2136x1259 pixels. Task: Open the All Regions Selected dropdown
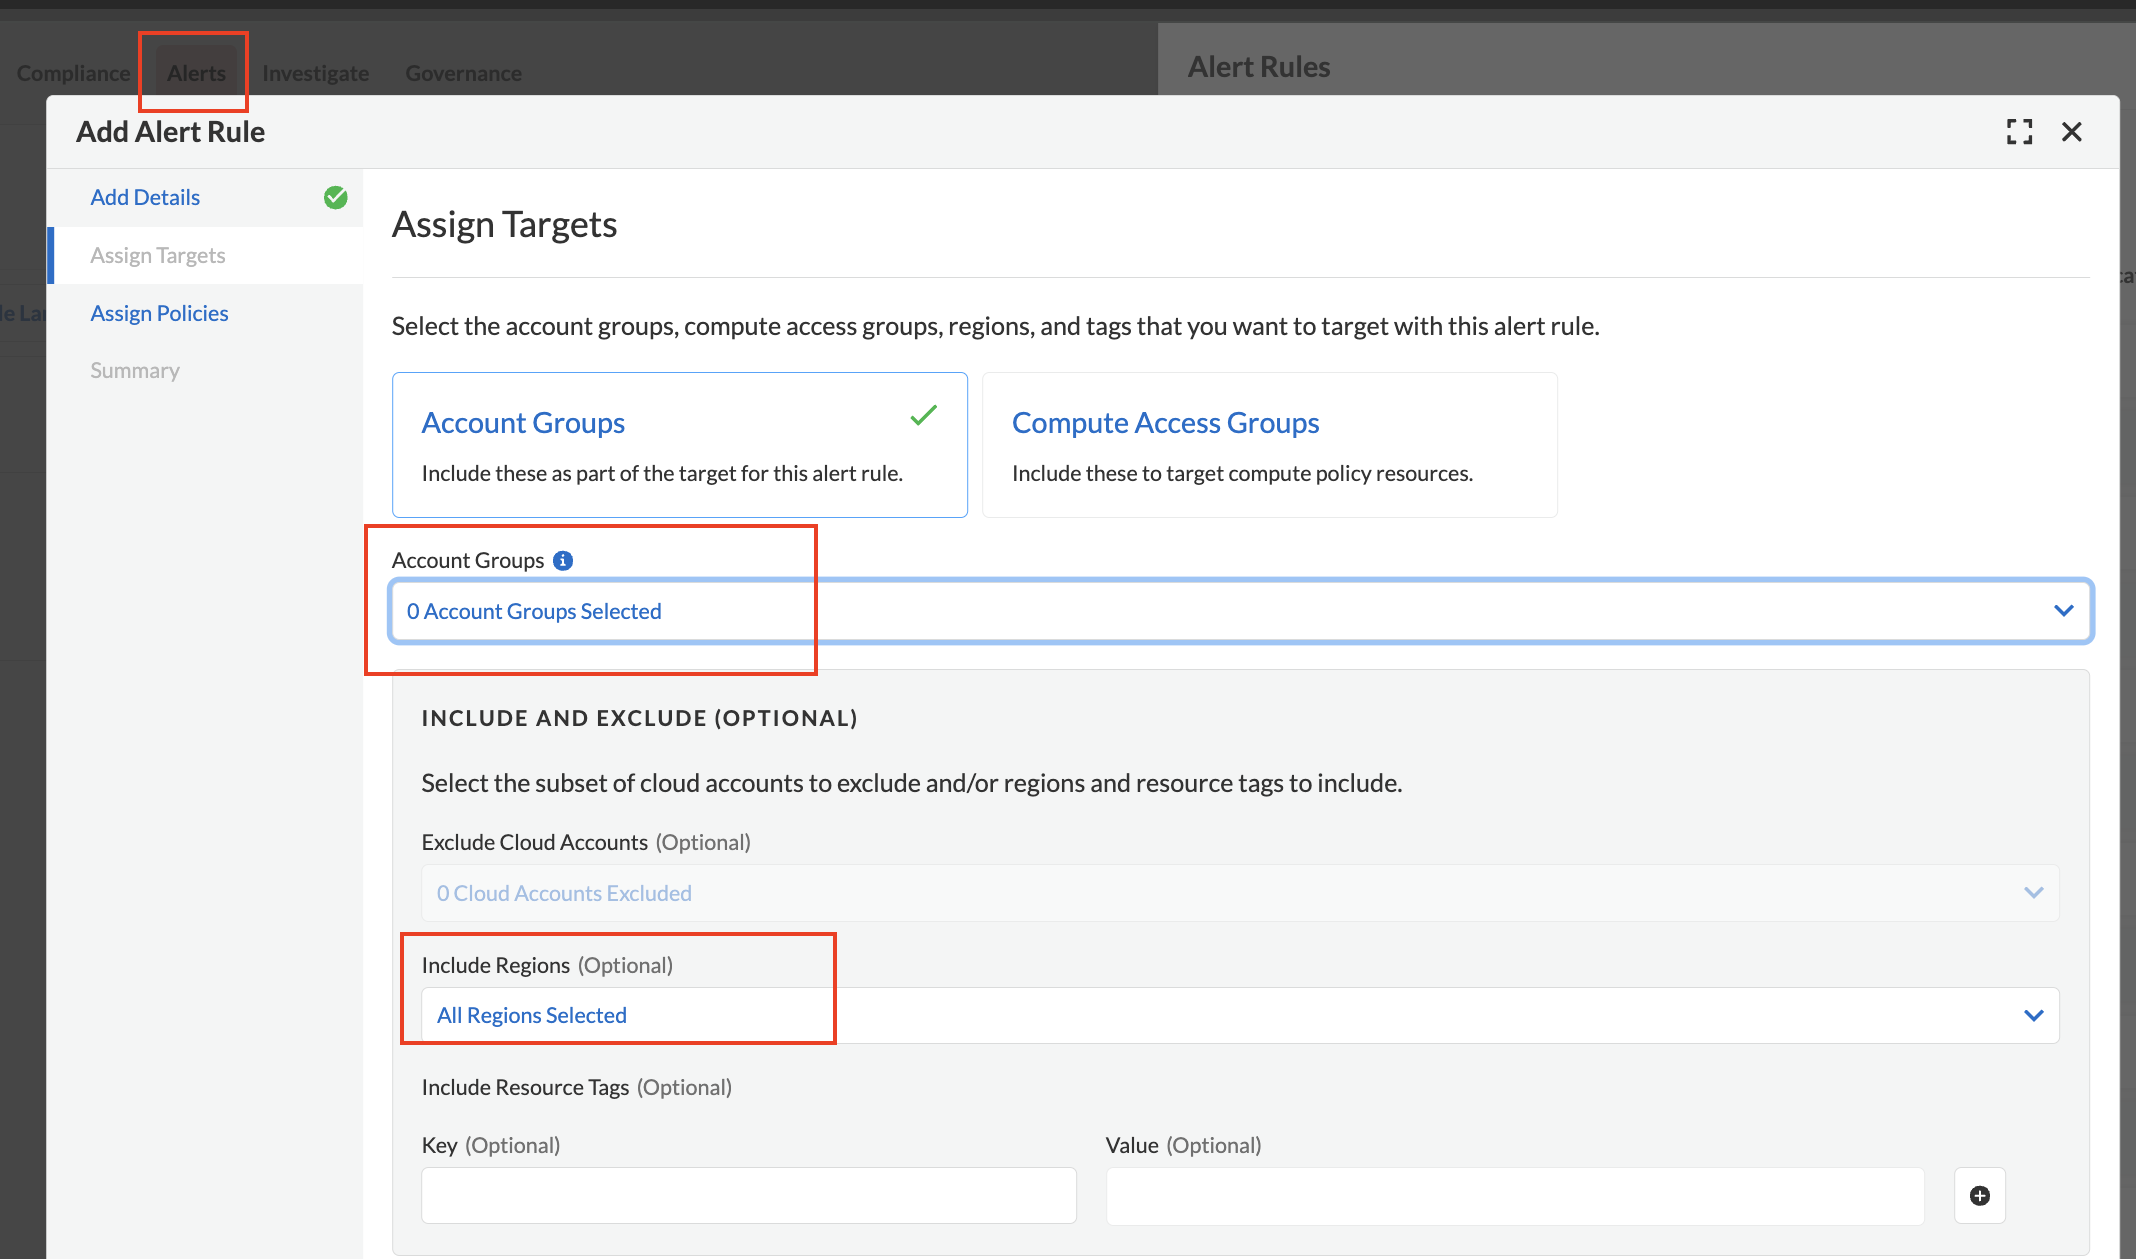1240,1016
